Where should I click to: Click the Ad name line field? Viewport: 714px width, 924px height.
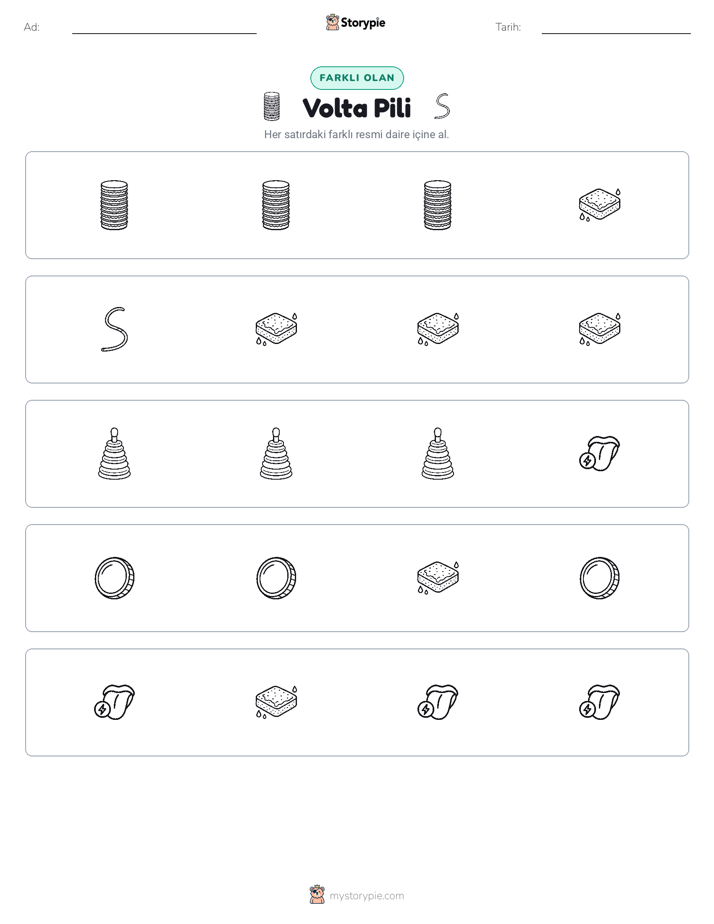point(164,28)
